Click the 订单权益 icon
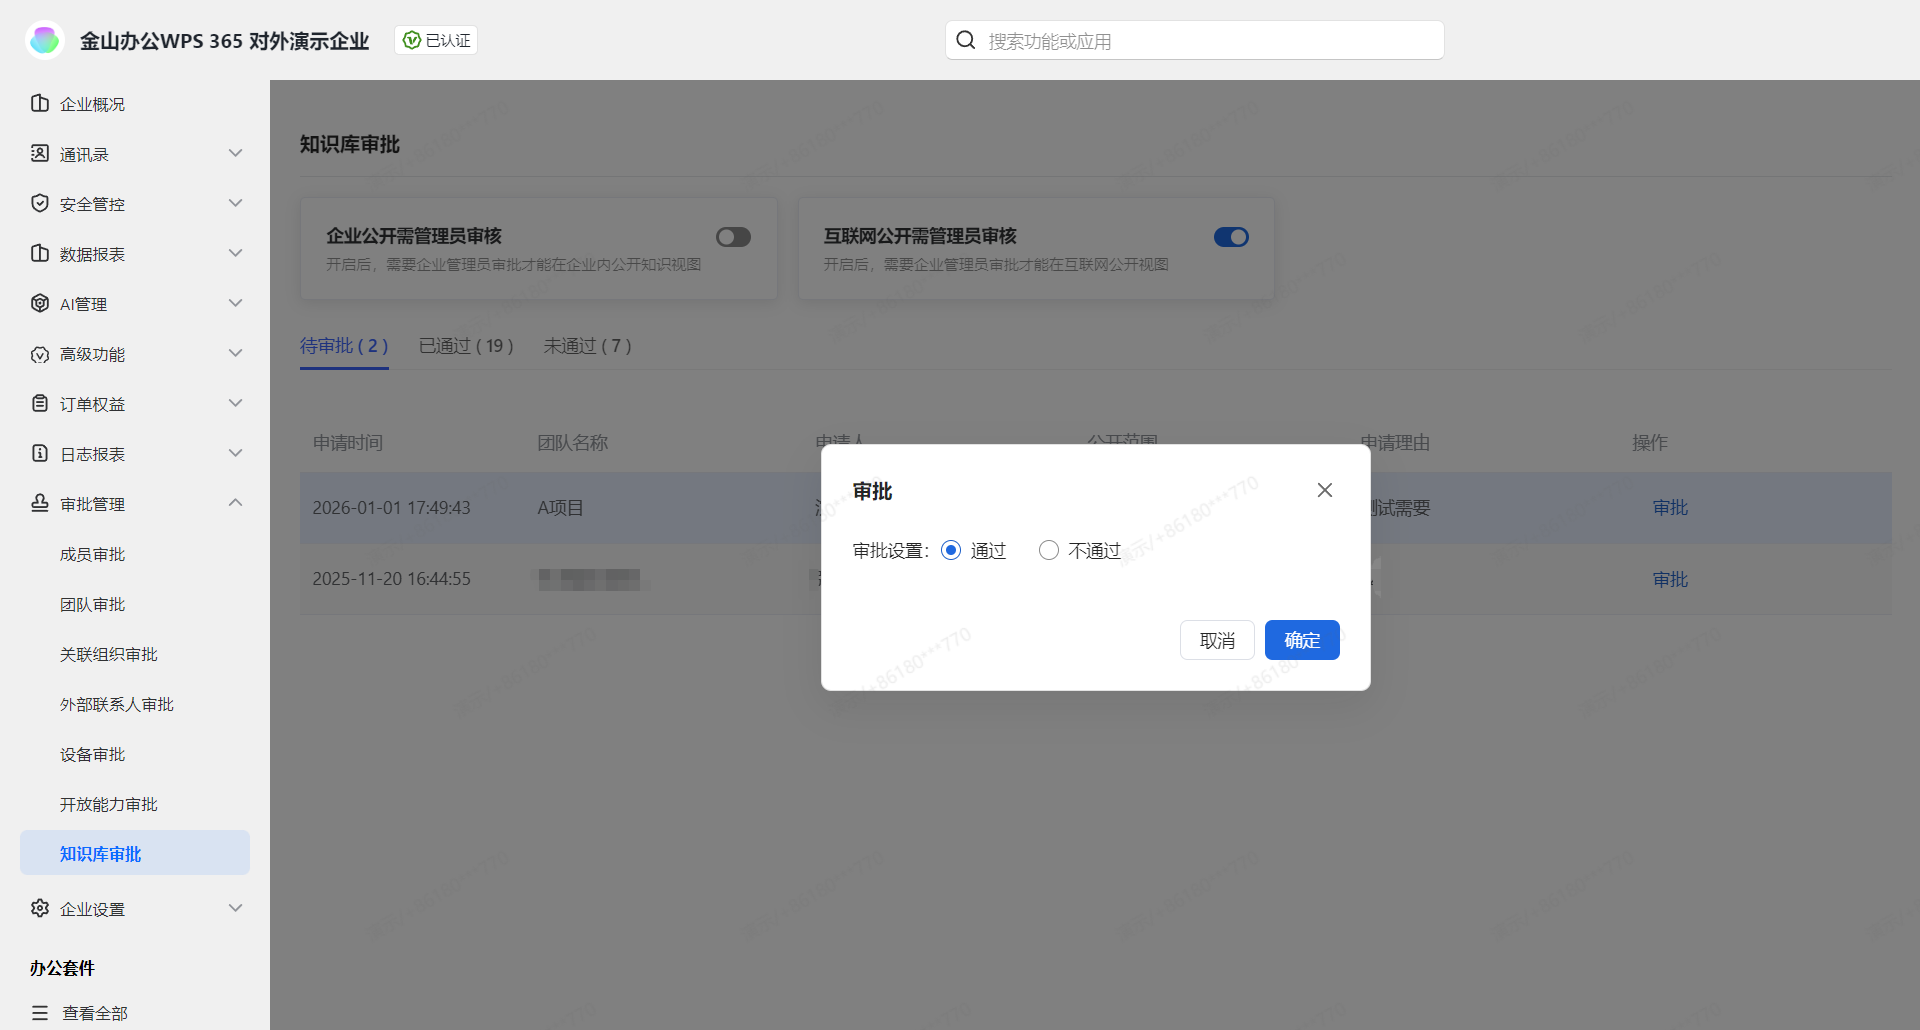This screenshot has width=1920, height=1030. [x=40, y=403]
